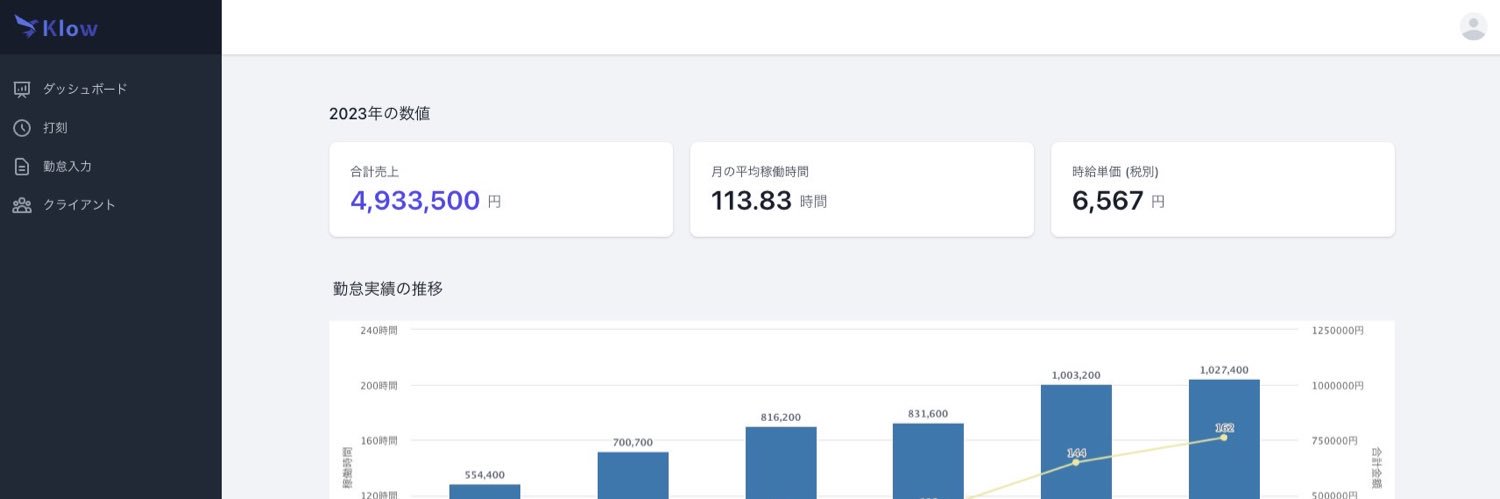Screen dimensions: 1500x499
Task: Click the 月の平均稼働時間 label
Action: (x=760, y=172)
